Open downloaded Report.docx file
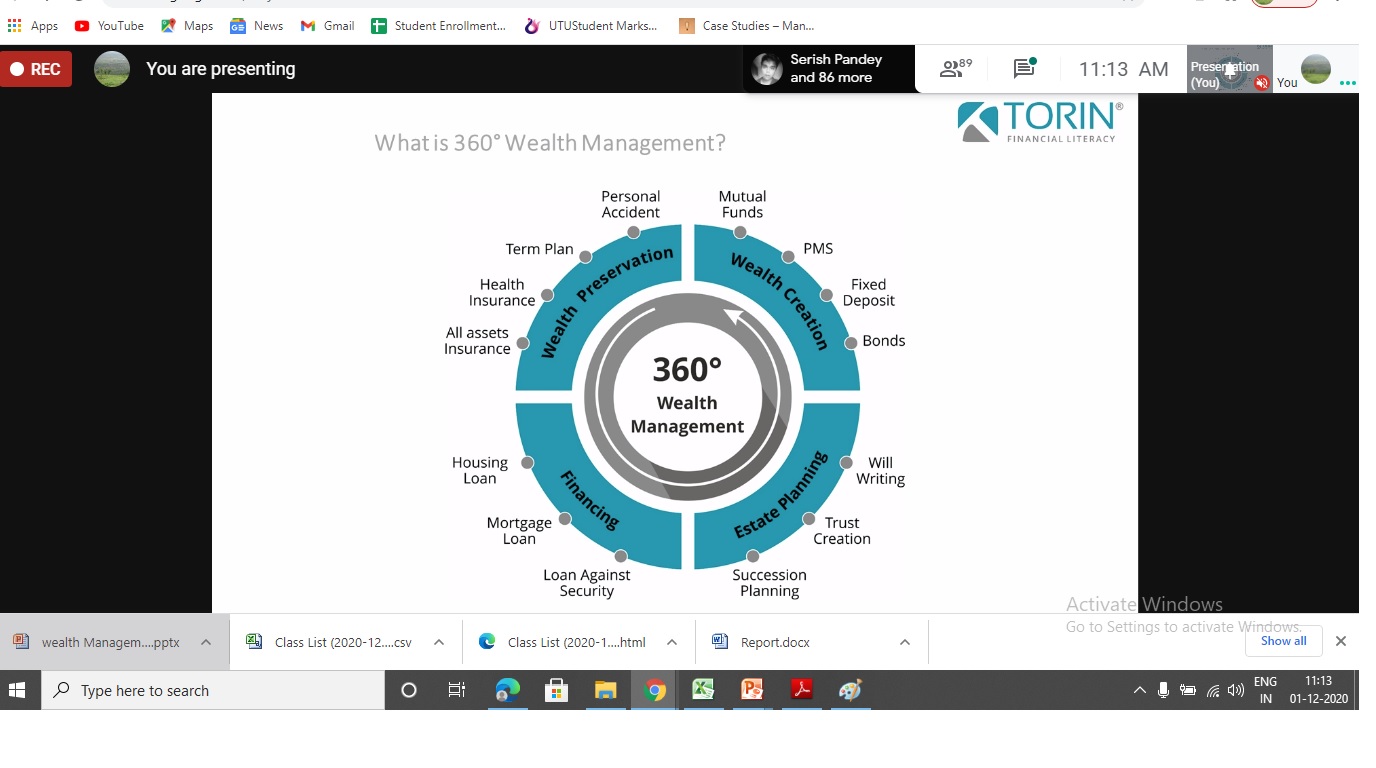 click(763, 642)
